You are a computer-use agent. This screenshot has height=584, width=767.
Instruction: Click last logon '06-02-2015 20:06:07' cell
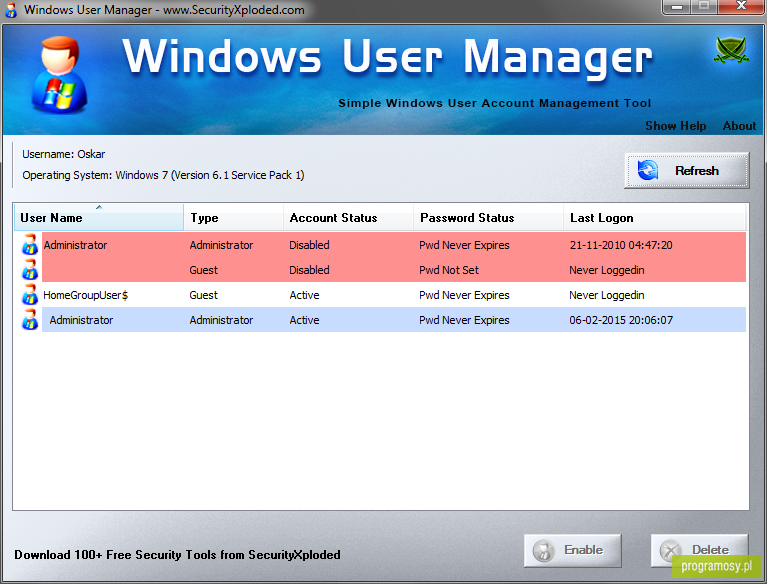pyautogui.click(x=621, y=320)
